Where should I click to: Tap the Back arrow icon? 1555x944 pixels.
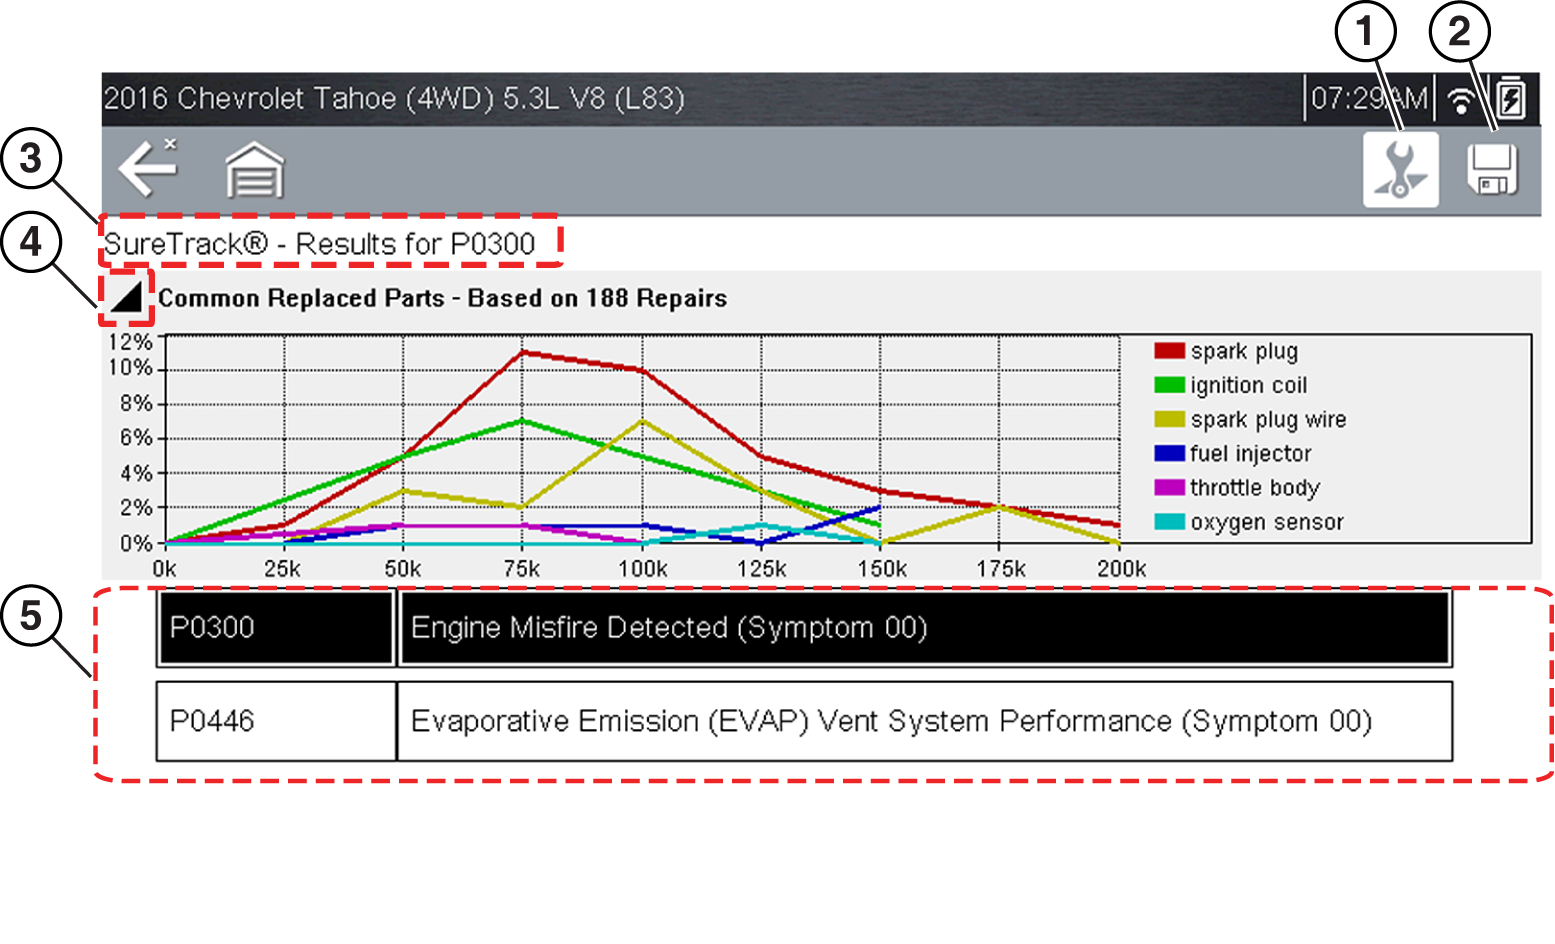click(148, 168)
